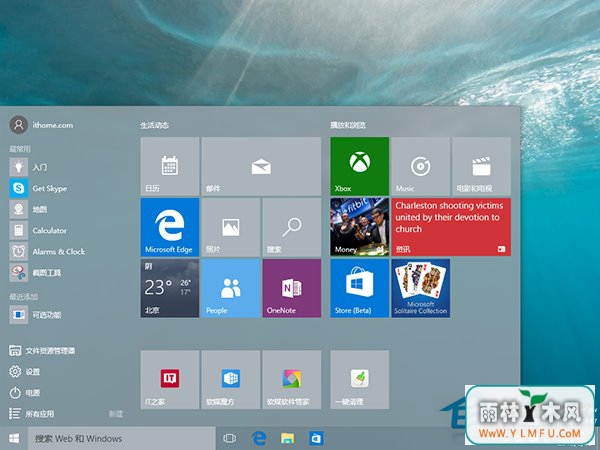Open the 软媒软件管家 tile
The width and height of the screenshot is (600, 450).
pyautogui.click(x=292, y=380)
